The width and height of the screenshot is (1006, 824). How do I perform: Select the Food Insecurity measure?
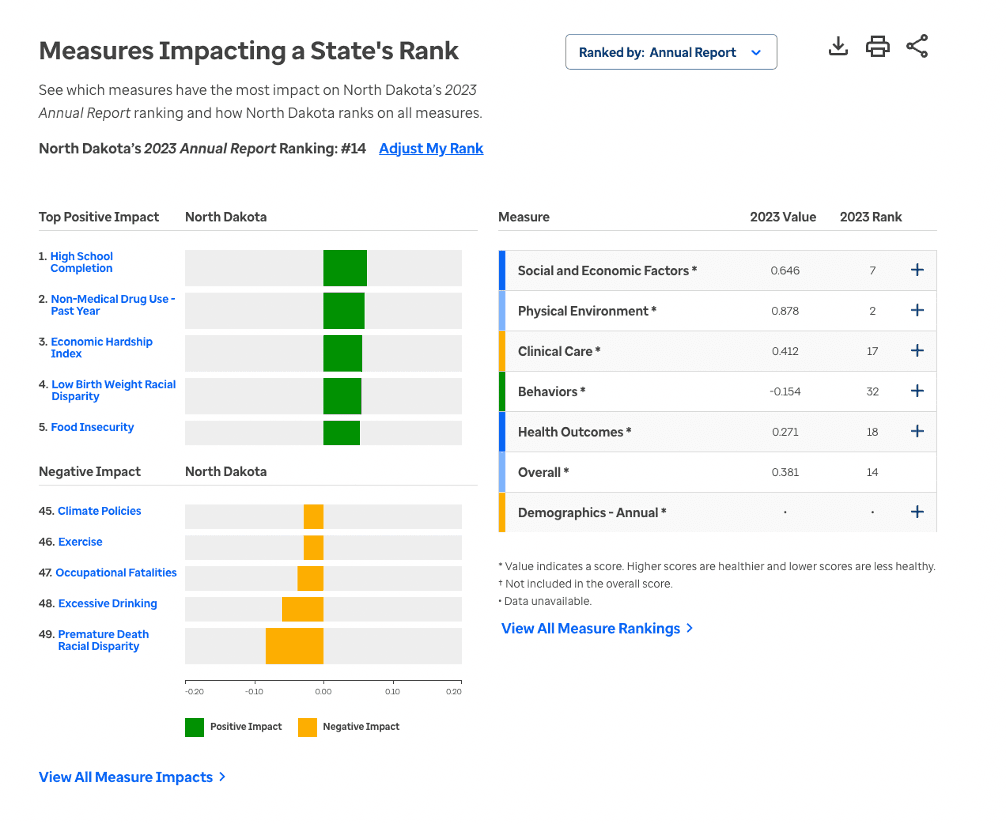pyautogui.click(x=92, y=427)
